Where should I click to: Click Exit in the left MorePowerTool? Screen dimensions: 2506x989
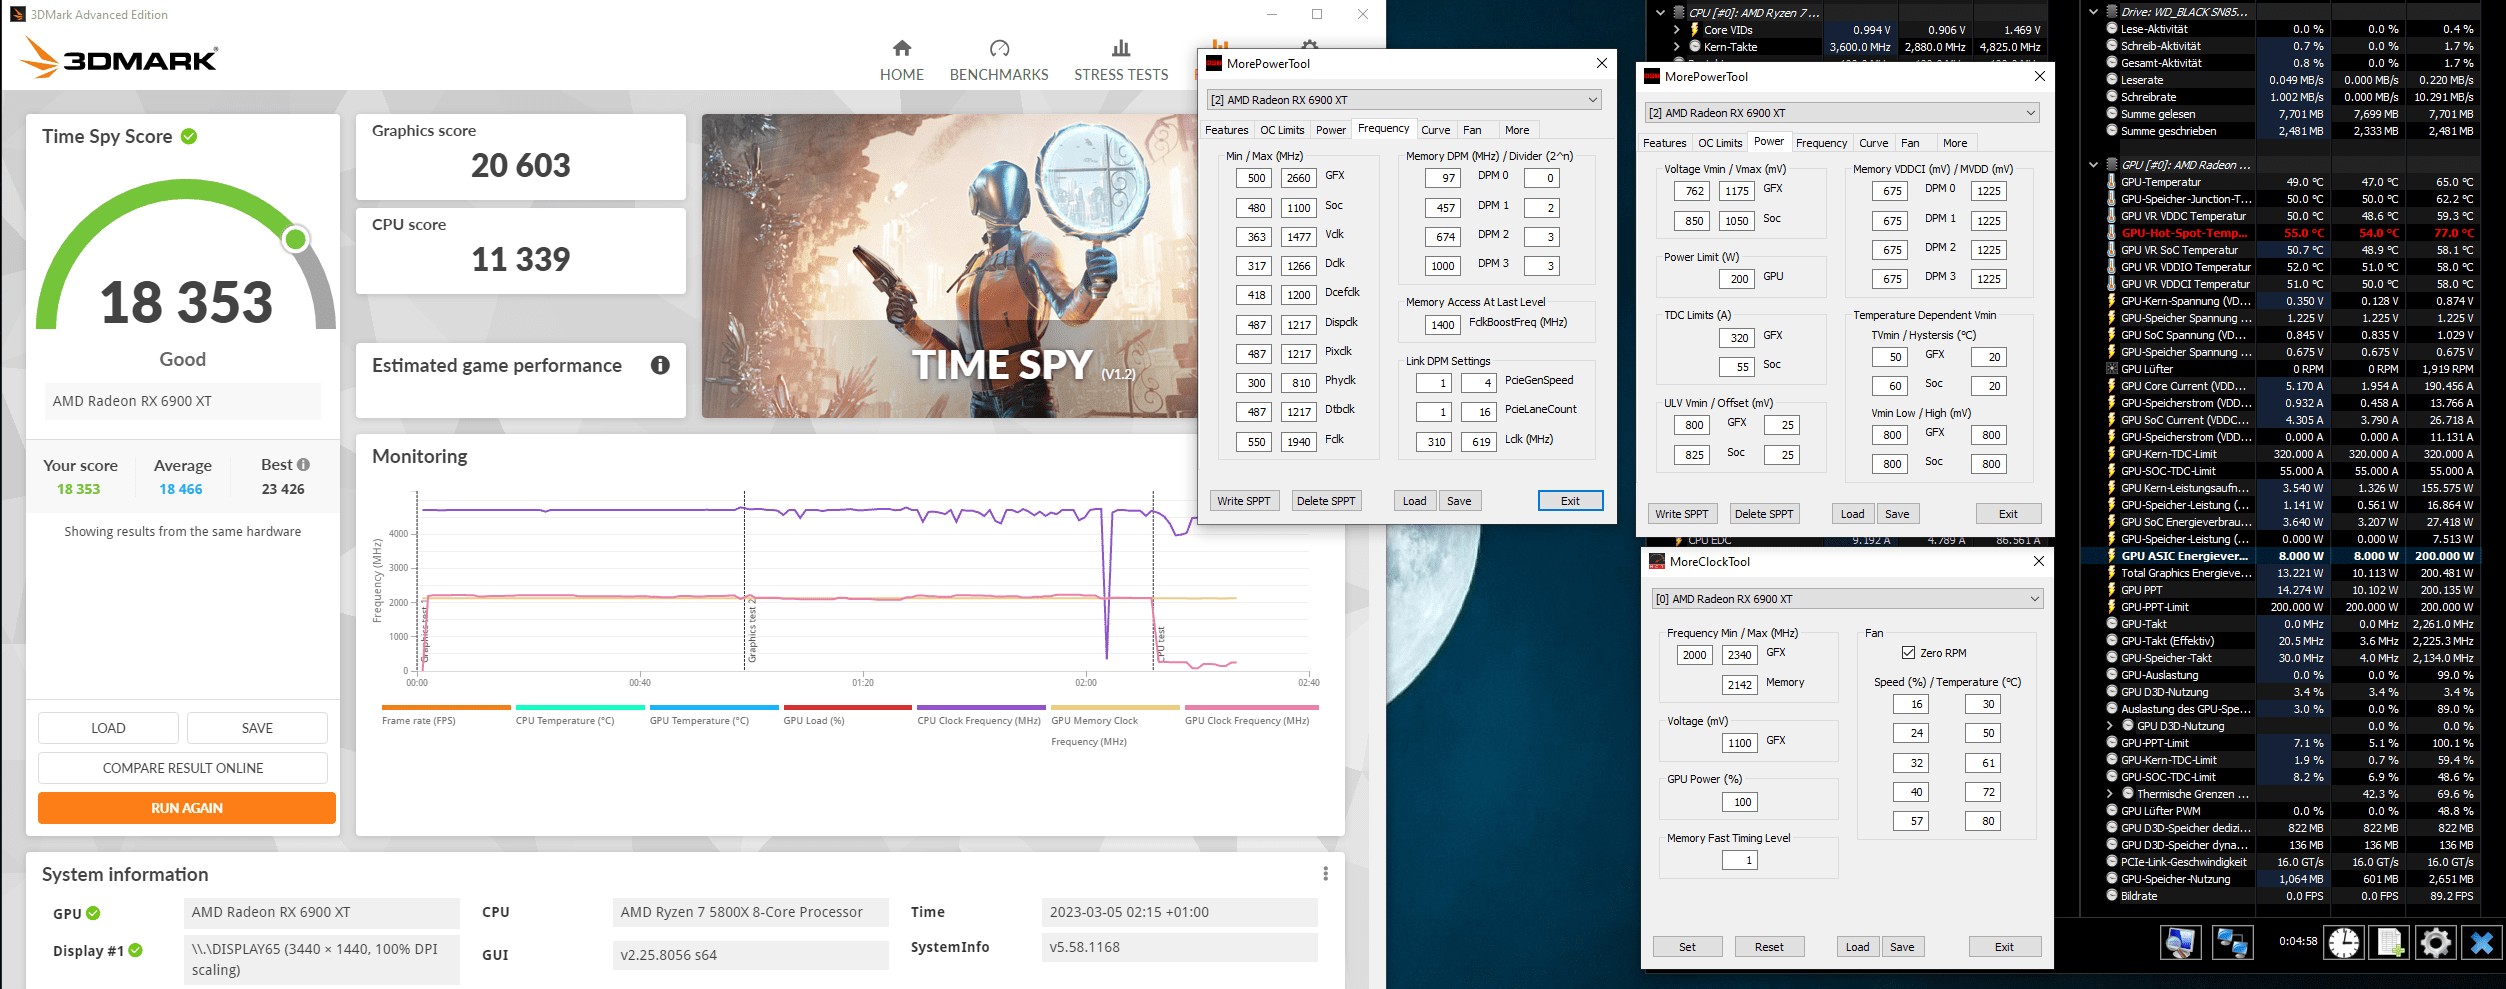pyautogui.click(x=1570, y=501)
